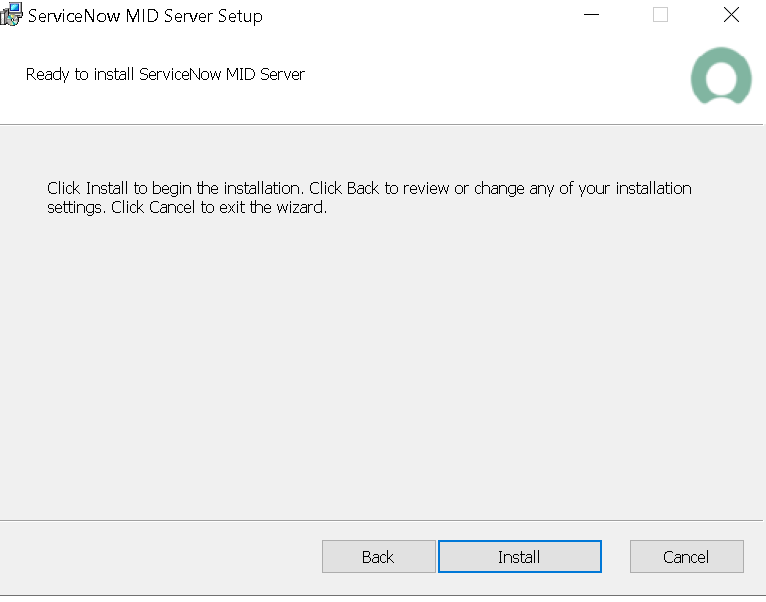
Task: Click the Install button to begin installation
Action: (x=519, y=557)
